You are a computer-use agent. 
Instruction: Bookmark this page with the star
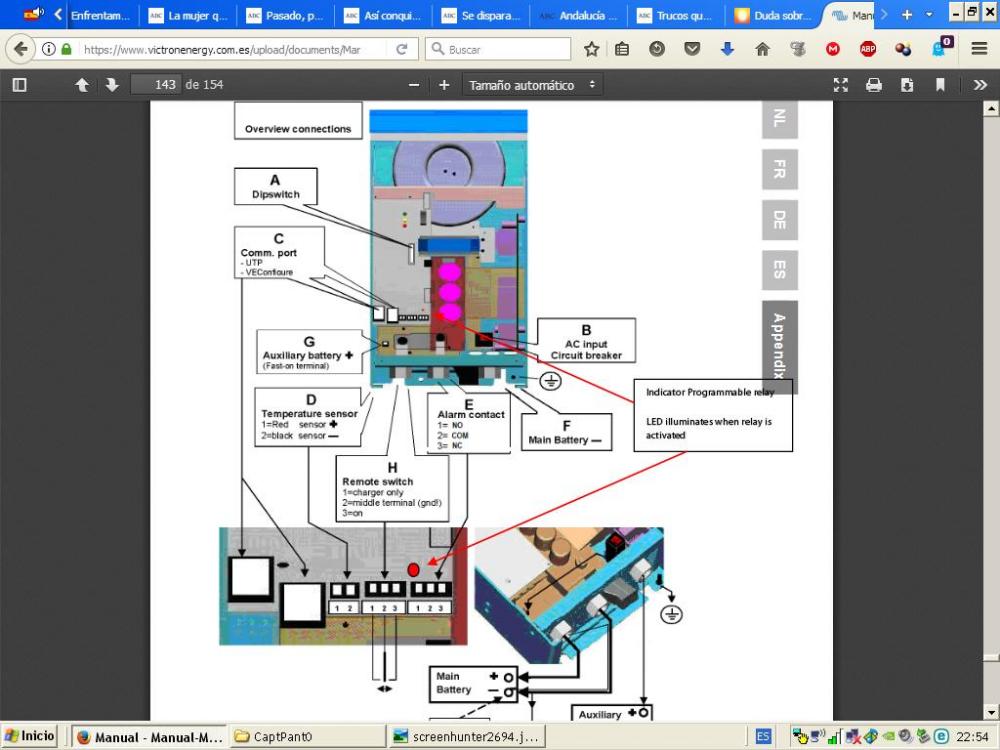point(592,49)
